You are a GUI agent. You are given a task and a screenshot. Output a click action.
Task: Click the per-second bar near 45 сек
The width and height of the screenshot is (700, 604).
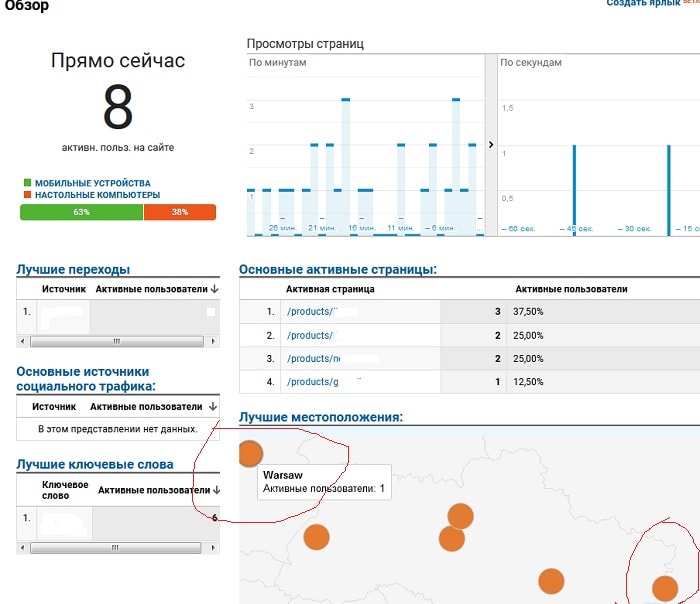click(x=574, y=190)
